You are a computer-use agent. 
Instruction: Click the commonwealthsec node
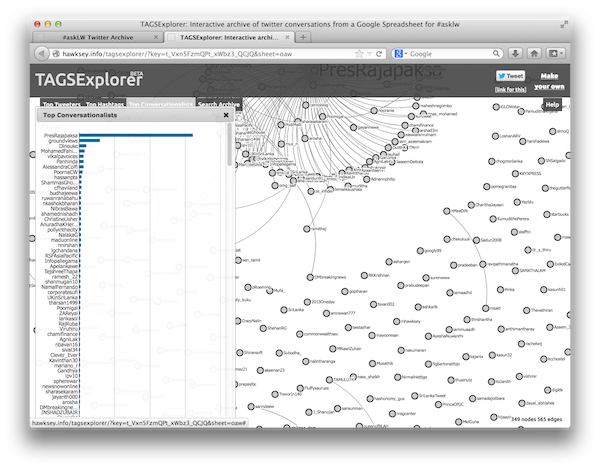(300, 334)
